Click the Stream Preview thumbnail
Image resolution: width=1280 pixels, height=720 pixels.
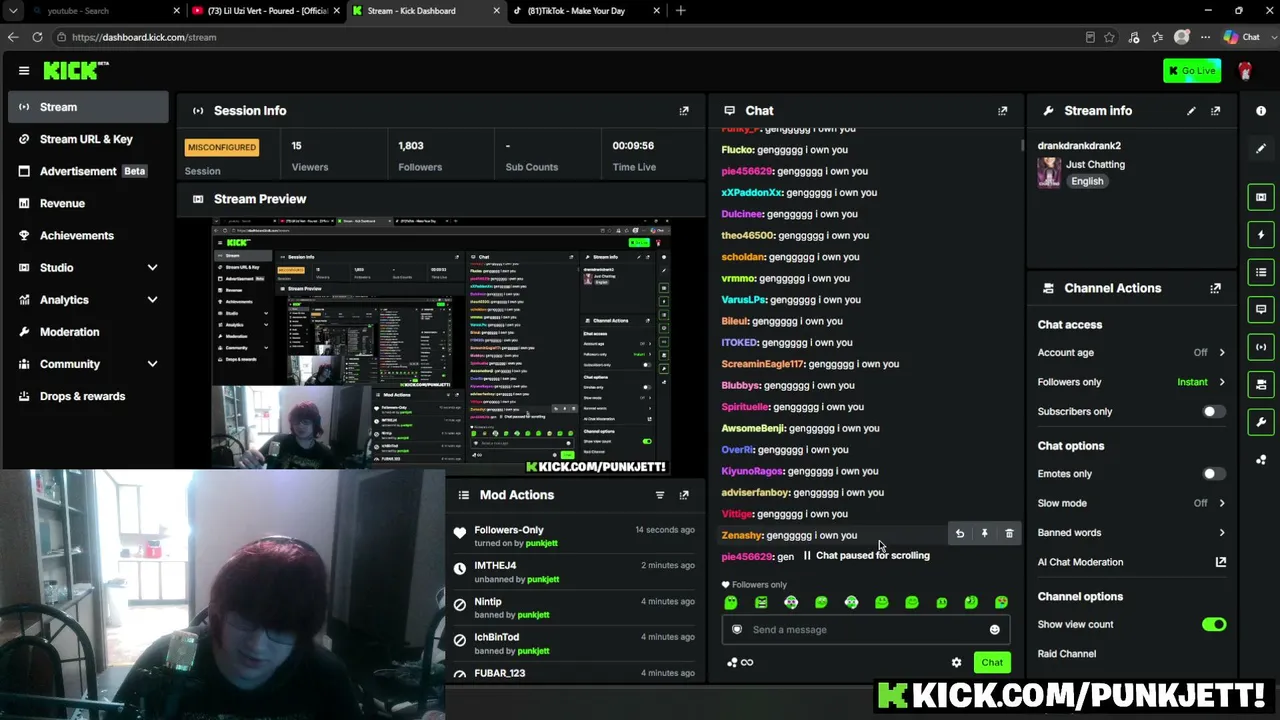pos(440,345)
